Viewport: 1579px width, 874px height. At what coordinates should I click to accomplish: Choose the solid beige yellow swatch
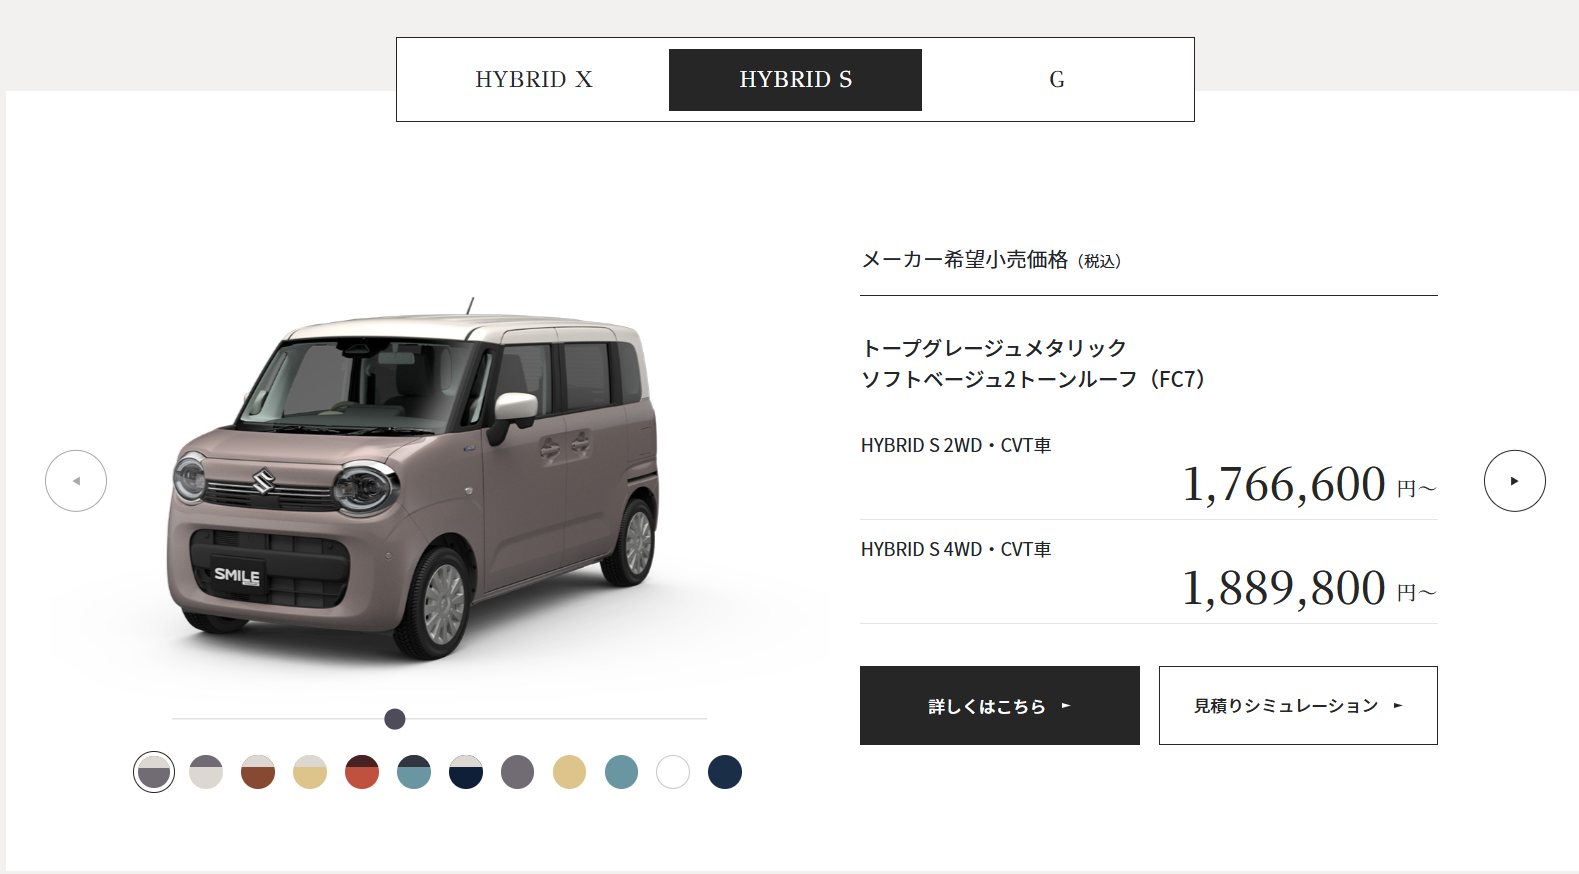[x=569, y=772]
